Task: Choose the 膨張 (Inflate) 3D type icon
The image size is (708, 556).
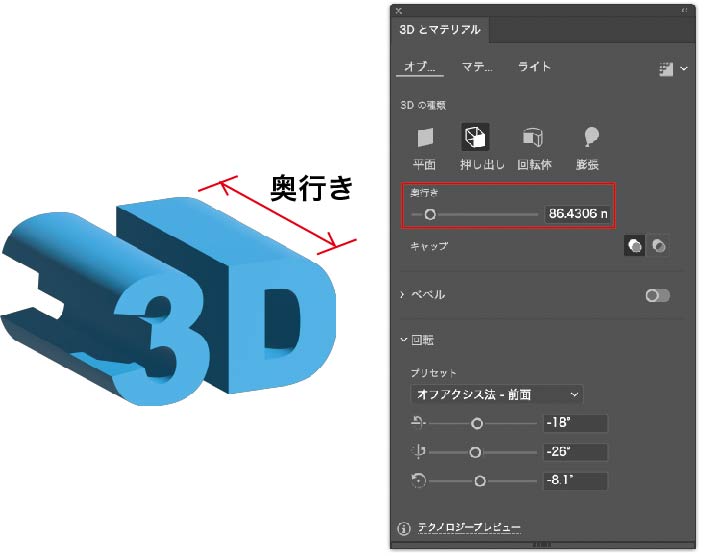Action: point(592,138)
